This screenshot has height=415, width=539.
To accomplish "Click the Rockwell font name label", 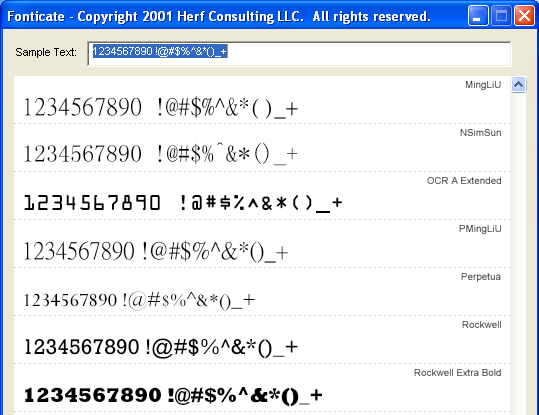I will click(481, 325).
